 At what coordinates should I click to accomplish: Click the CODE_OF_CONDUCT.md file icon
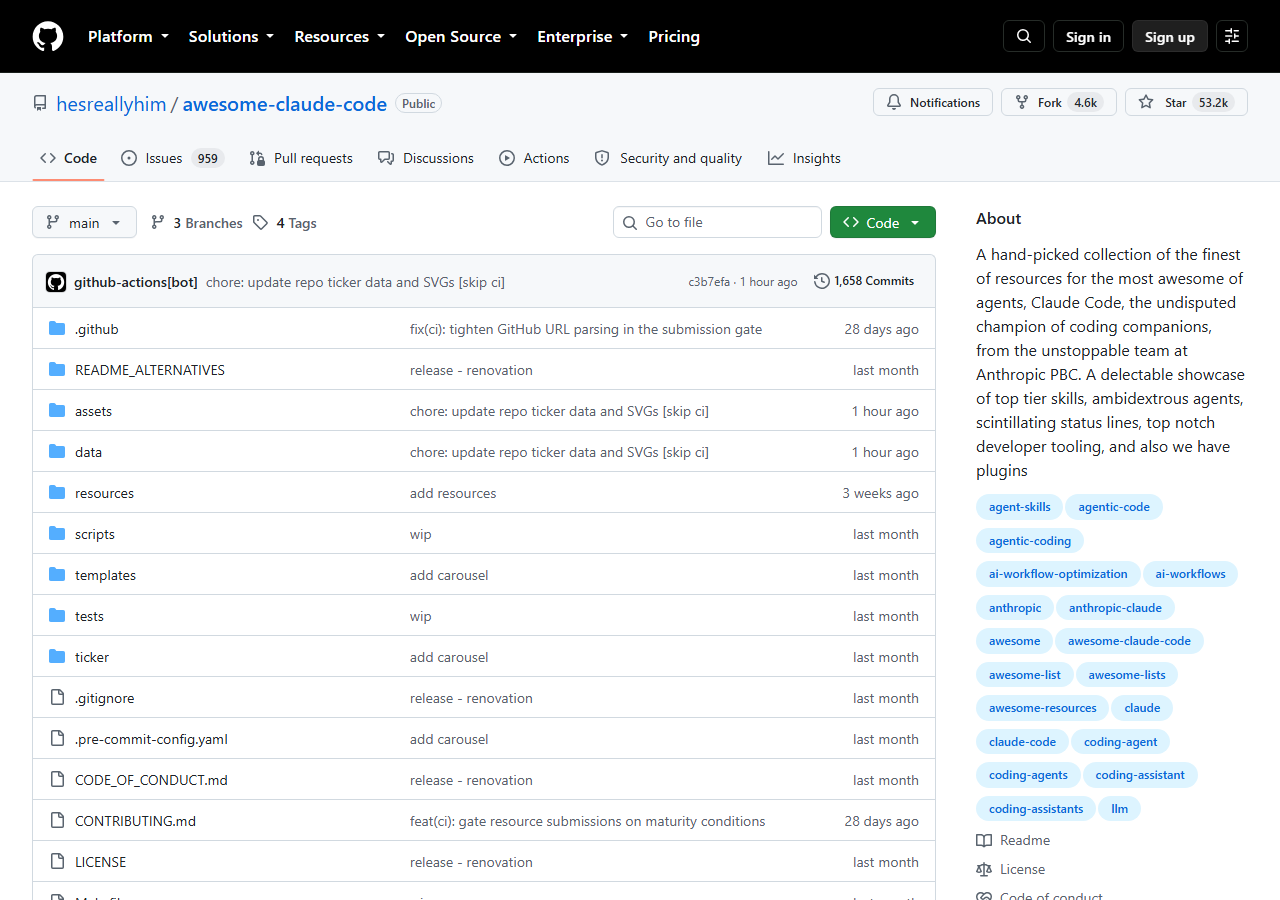point(57,780)
